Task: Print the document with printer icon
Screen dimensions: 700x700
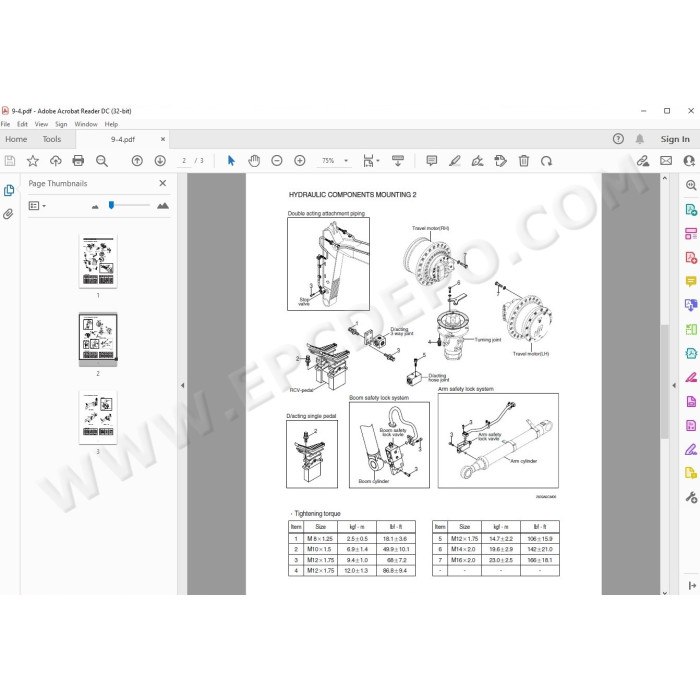Action: click(x=78, y=161)
